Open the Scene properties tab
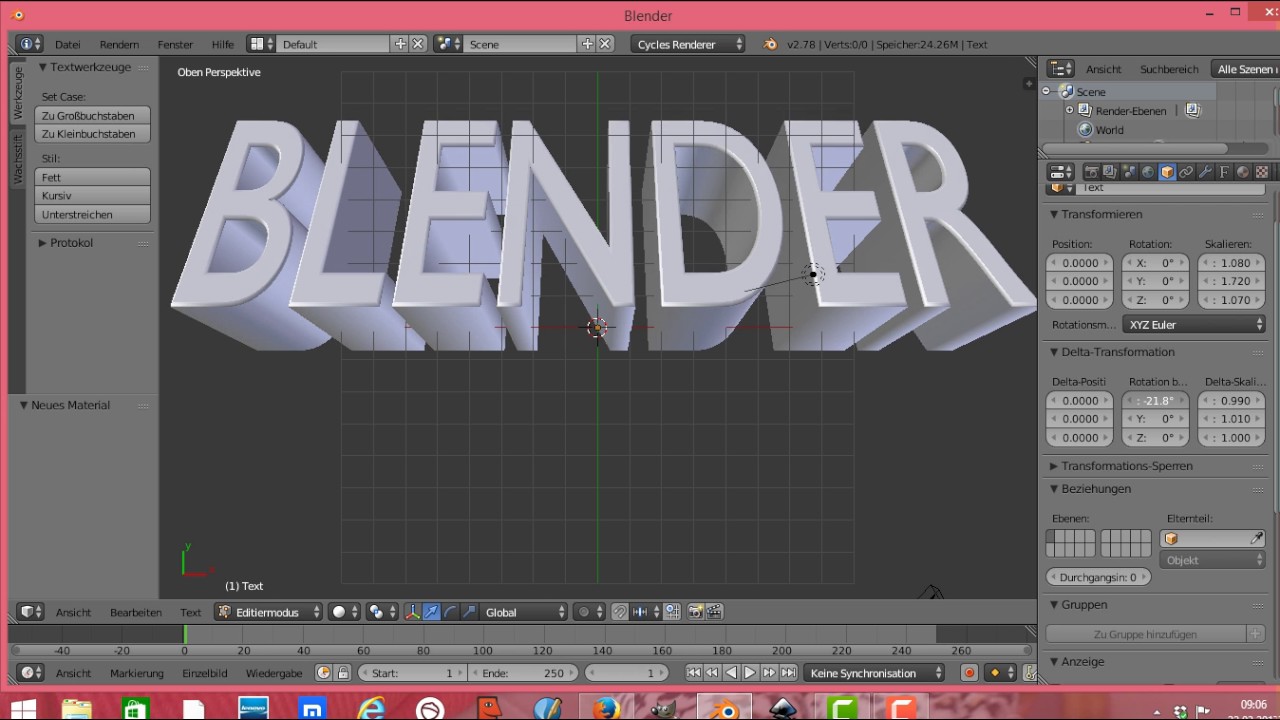1280x720 pixels. [1129, 172]
